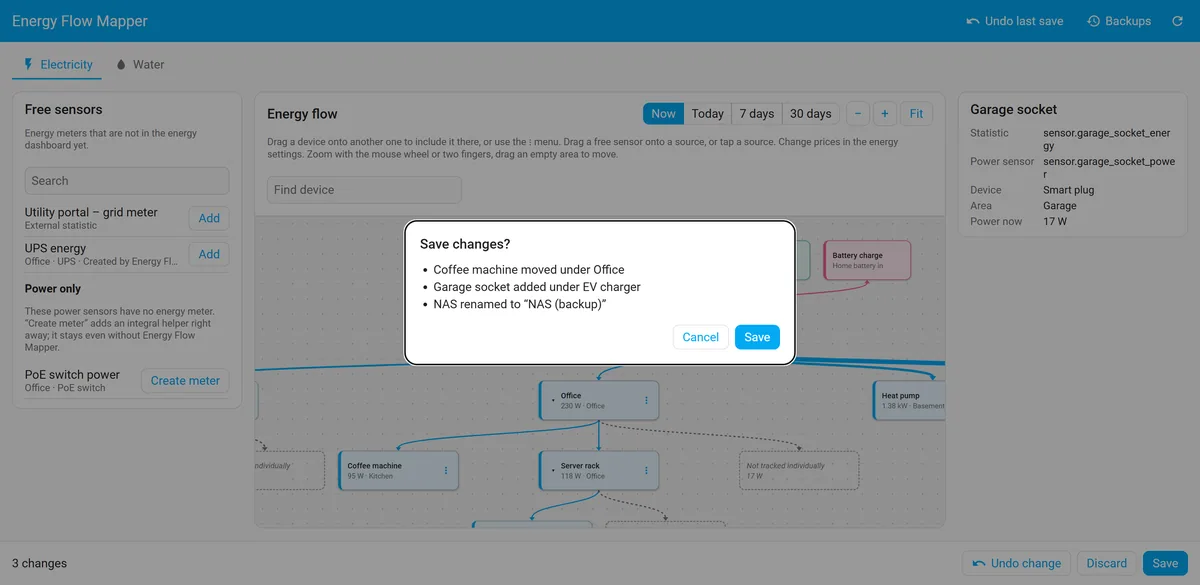Fit the energy flow graph to view
Viewport: 1200px width, 585px height.
coord(916,114)
